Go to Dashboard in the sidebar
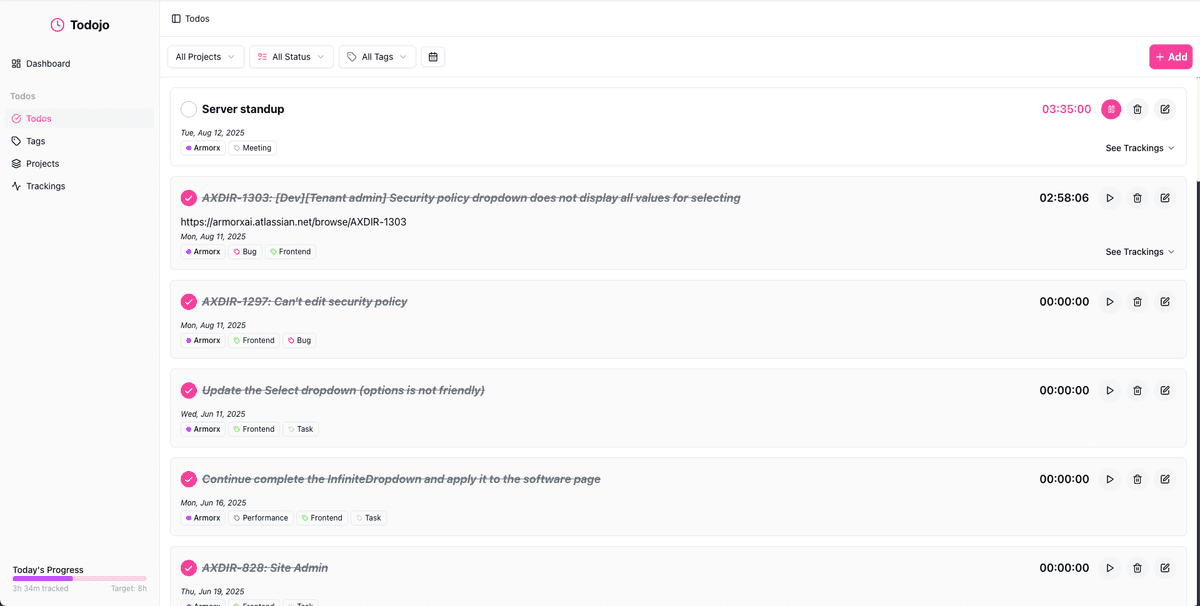 pos(47,64)
